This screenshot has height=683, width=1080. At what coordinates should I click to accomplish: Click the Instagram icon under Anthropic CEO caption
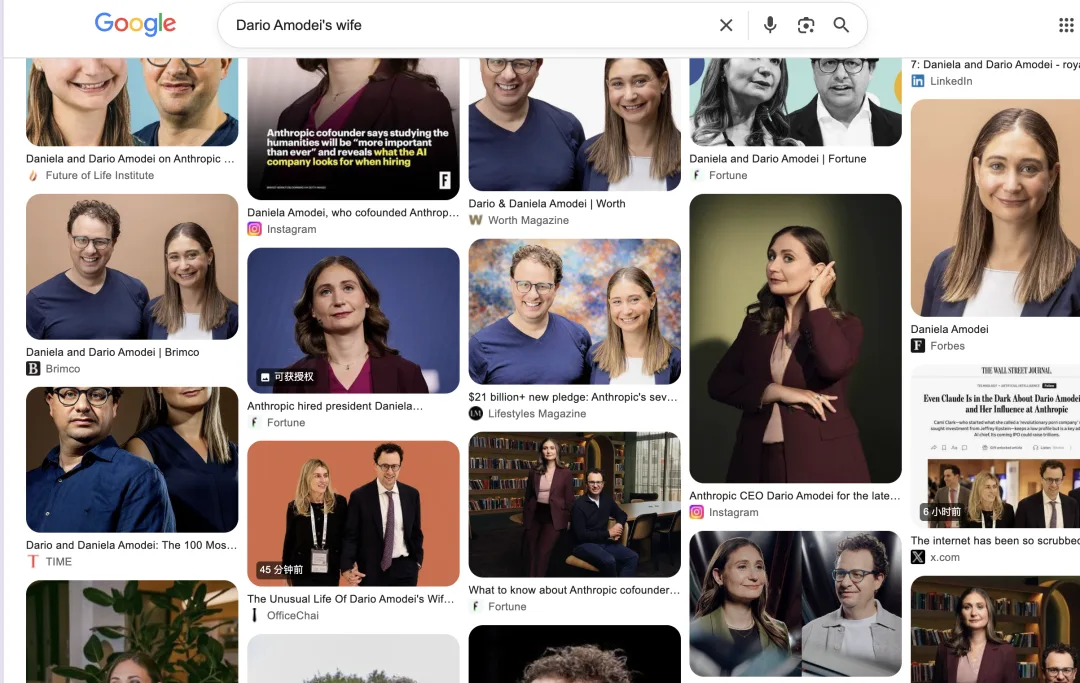696,512
